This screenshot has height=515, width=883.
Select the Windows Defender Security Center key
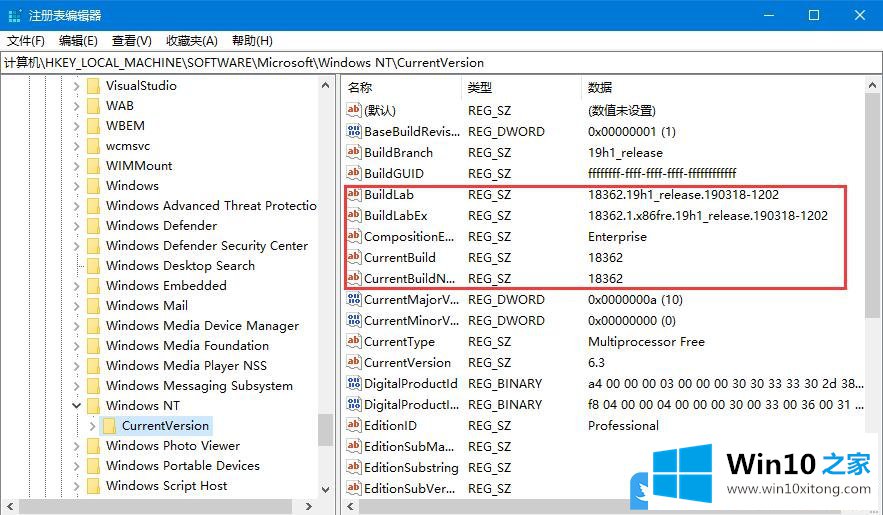pyautogui.click(x=207, y=245)
